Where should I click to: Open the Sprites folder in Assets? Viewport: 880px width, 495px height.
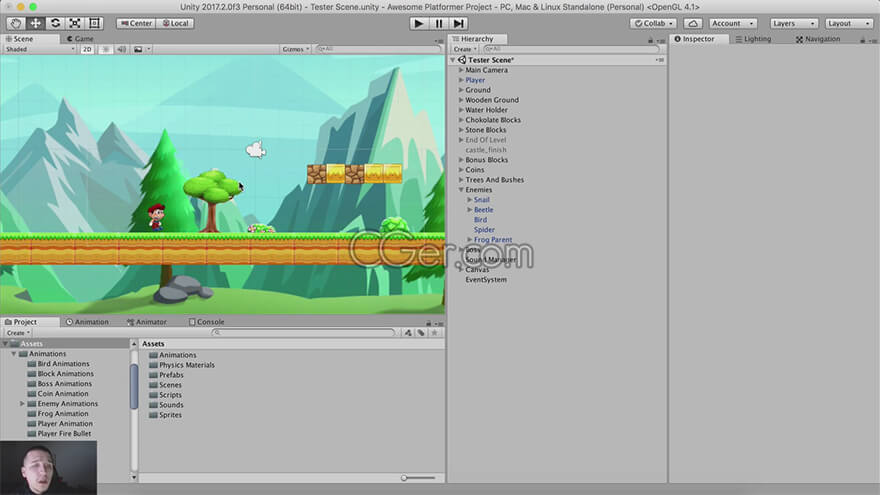165,415
